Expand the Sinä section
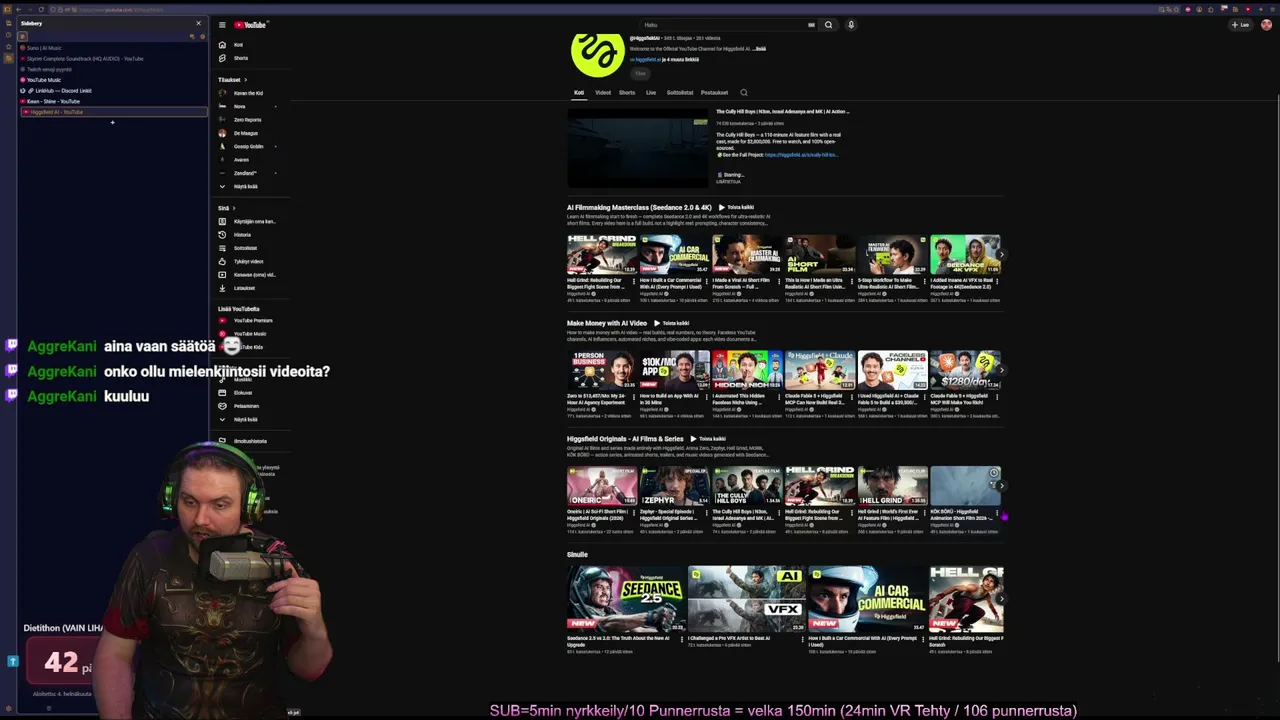1280x720 pixels. [226, 208]
